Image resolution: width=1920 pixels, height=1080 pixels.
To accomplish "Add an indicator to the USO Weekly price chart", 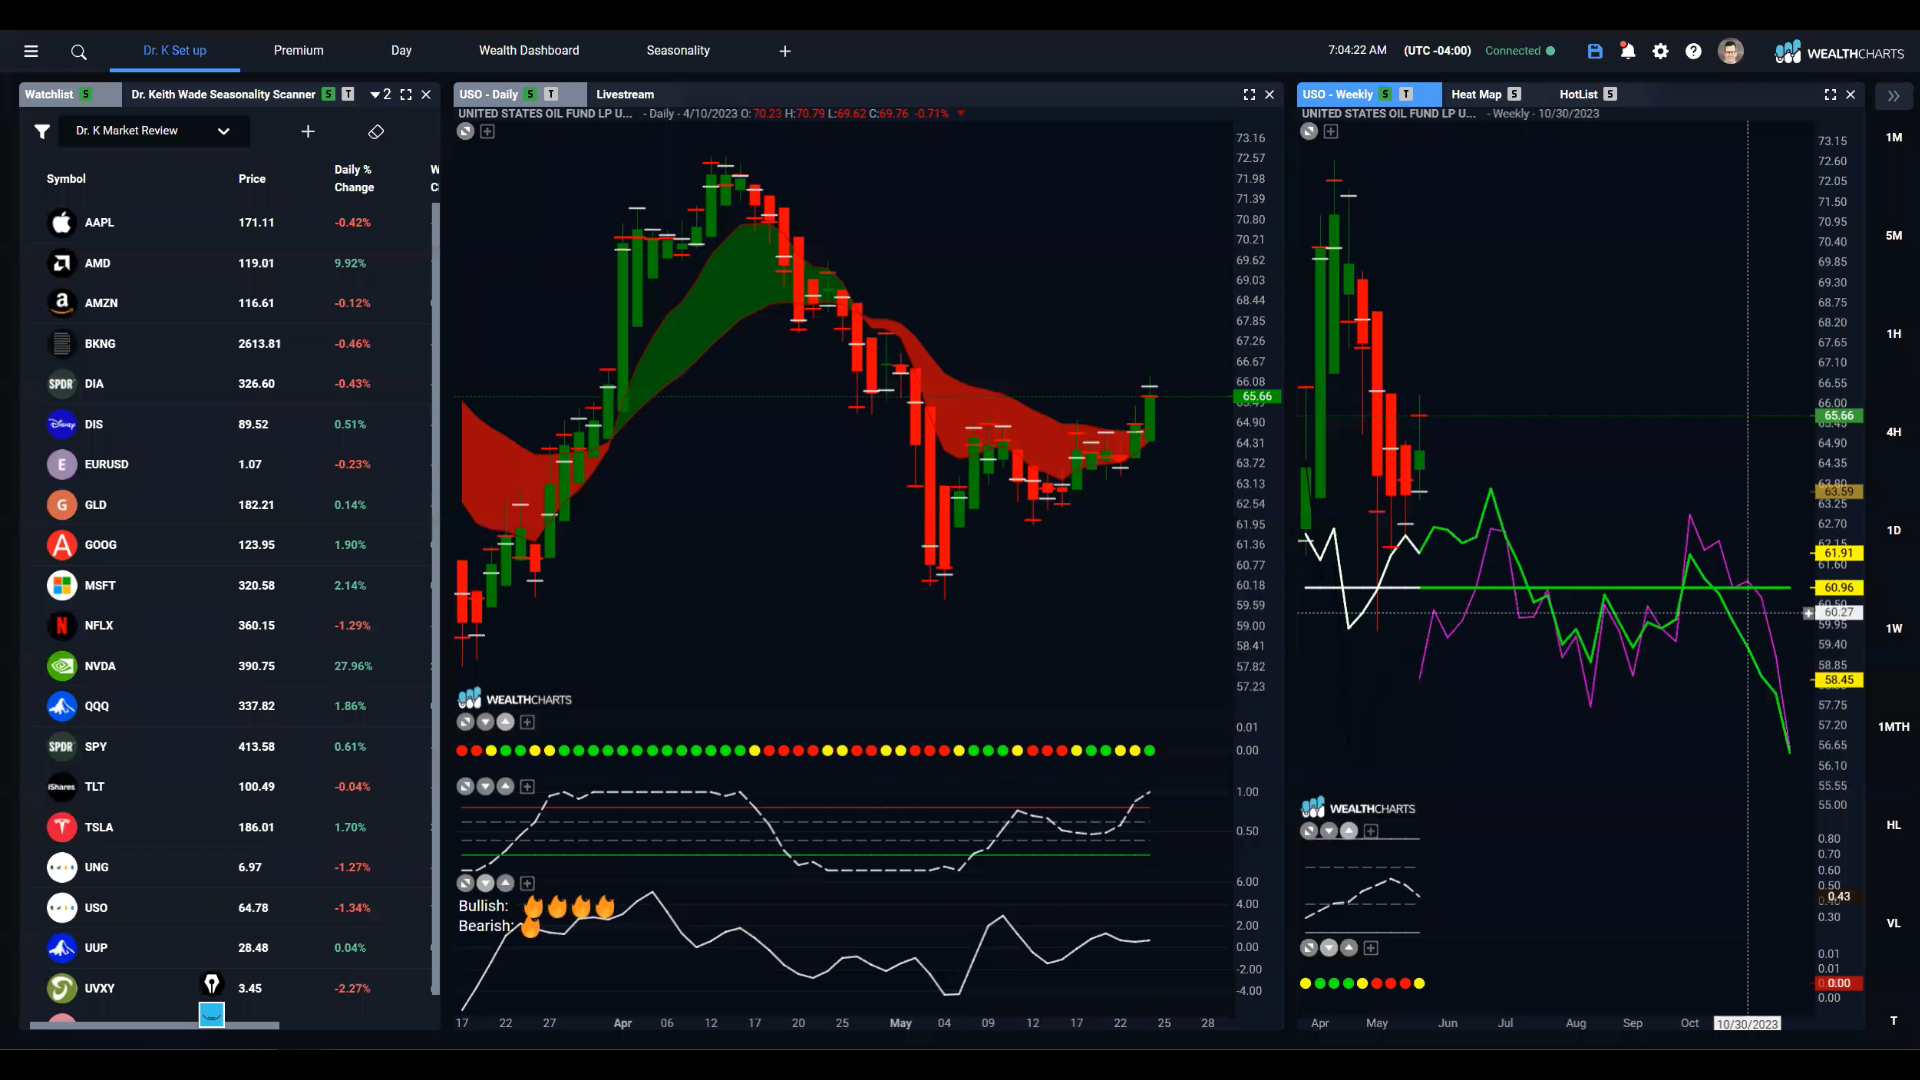I will [x=1331, y=131].
